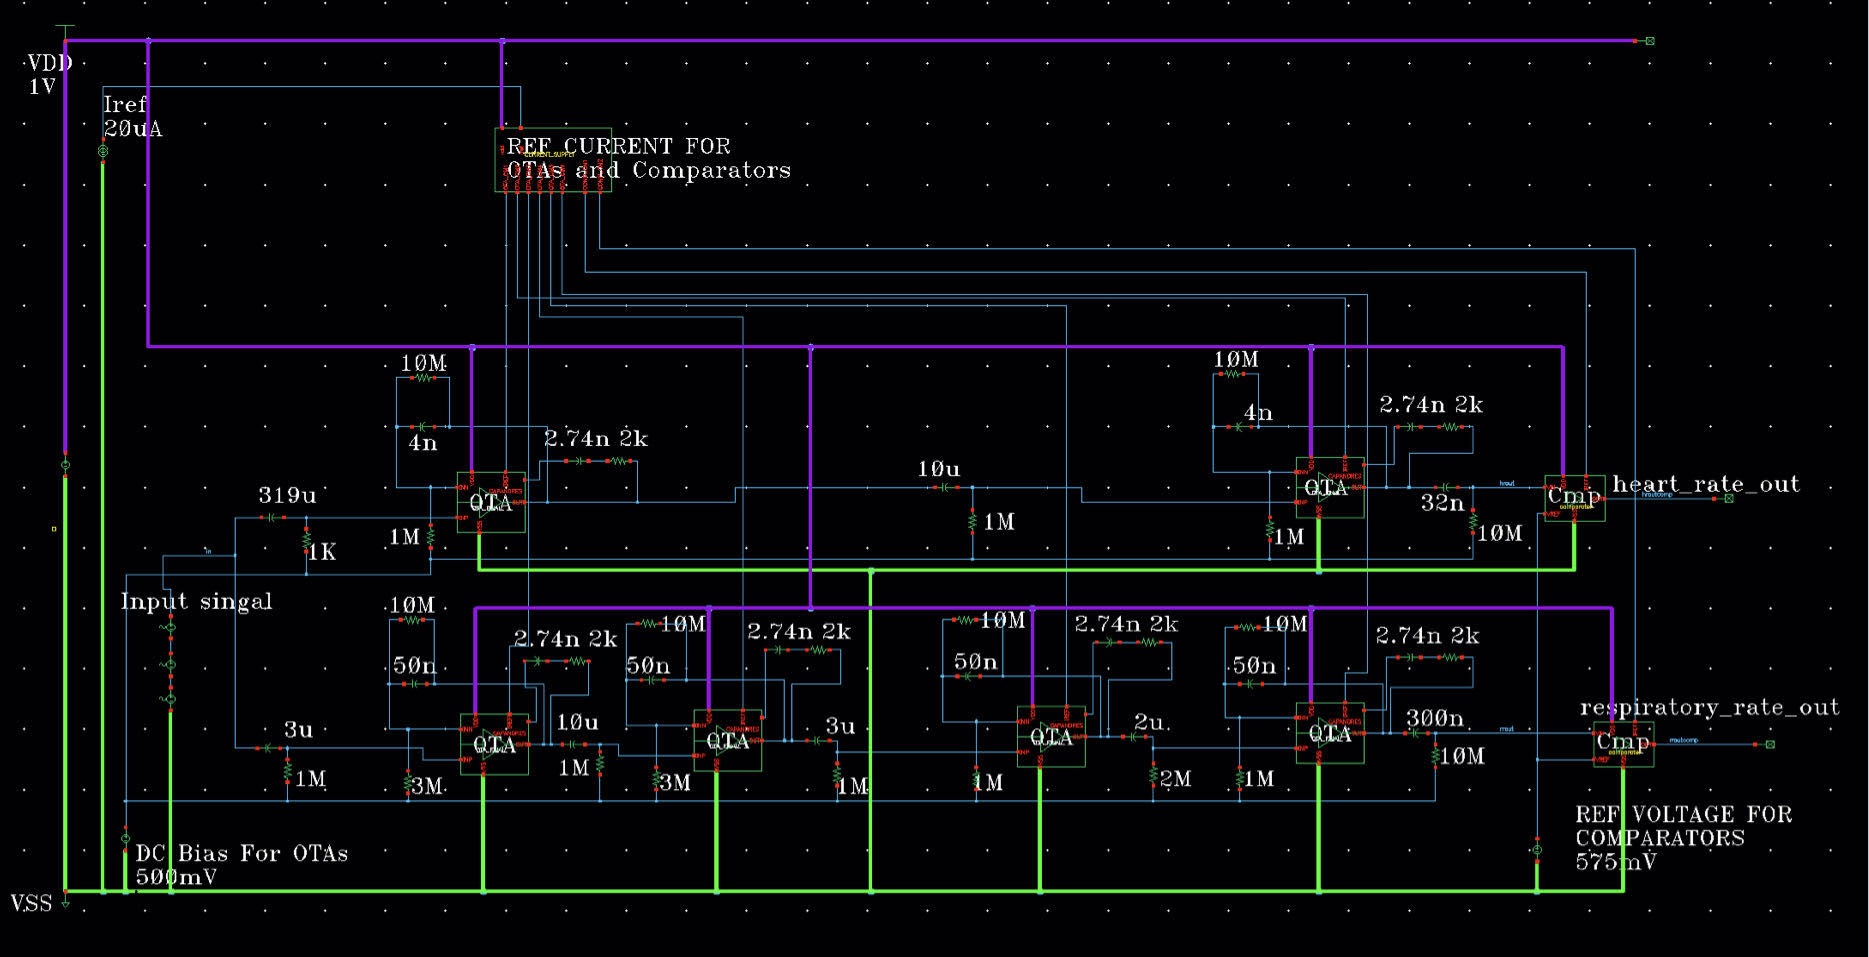Click the "Input singal" text annotation
The height and width of the screenshot is (957, 1869).
[x=196, y=602]
